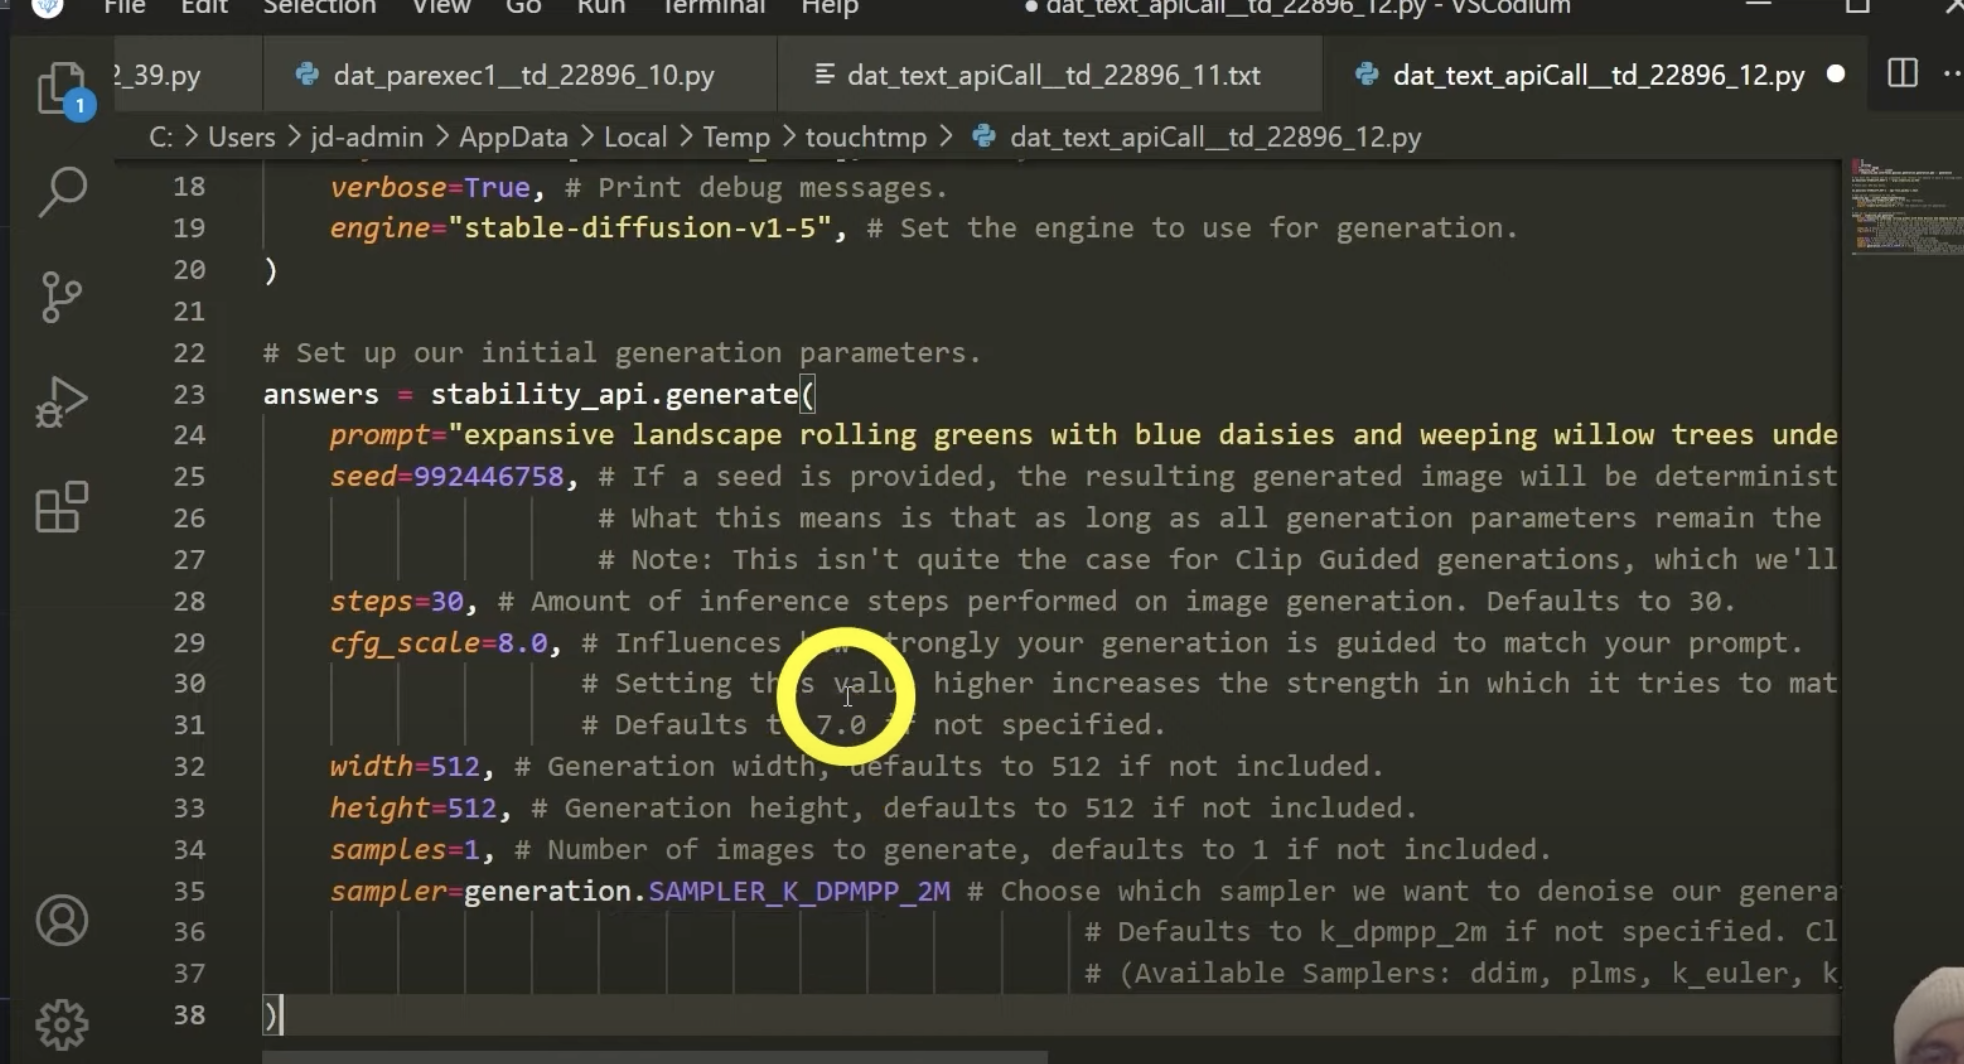Click line number 23 in the gutter
The width and height of the screenshot is (1964, 1064).
[189, 394]
